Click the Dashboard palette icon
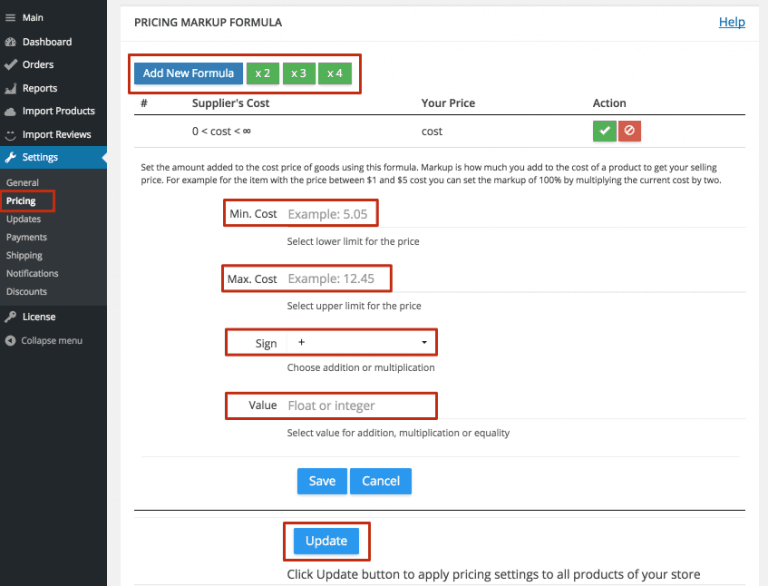768x586 pixels. pyautogui.click(x=10, y=42)
